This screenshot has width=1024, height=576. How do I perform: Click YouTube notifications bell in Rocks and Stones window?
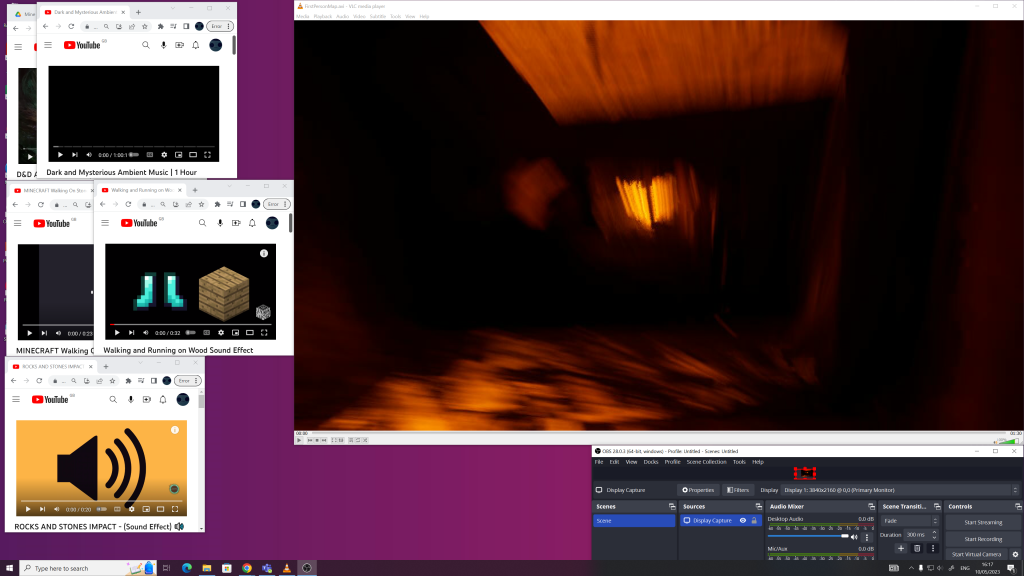pos(163,399)
